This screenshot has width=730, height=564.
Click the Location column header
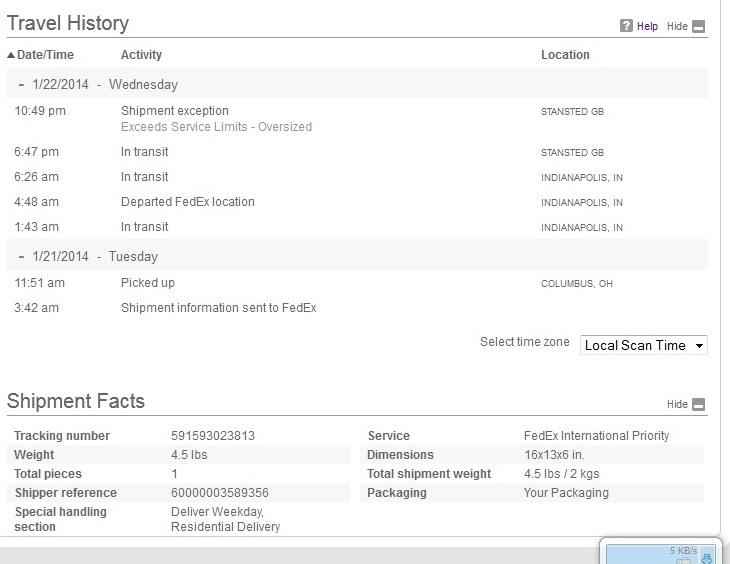[565, 55]
